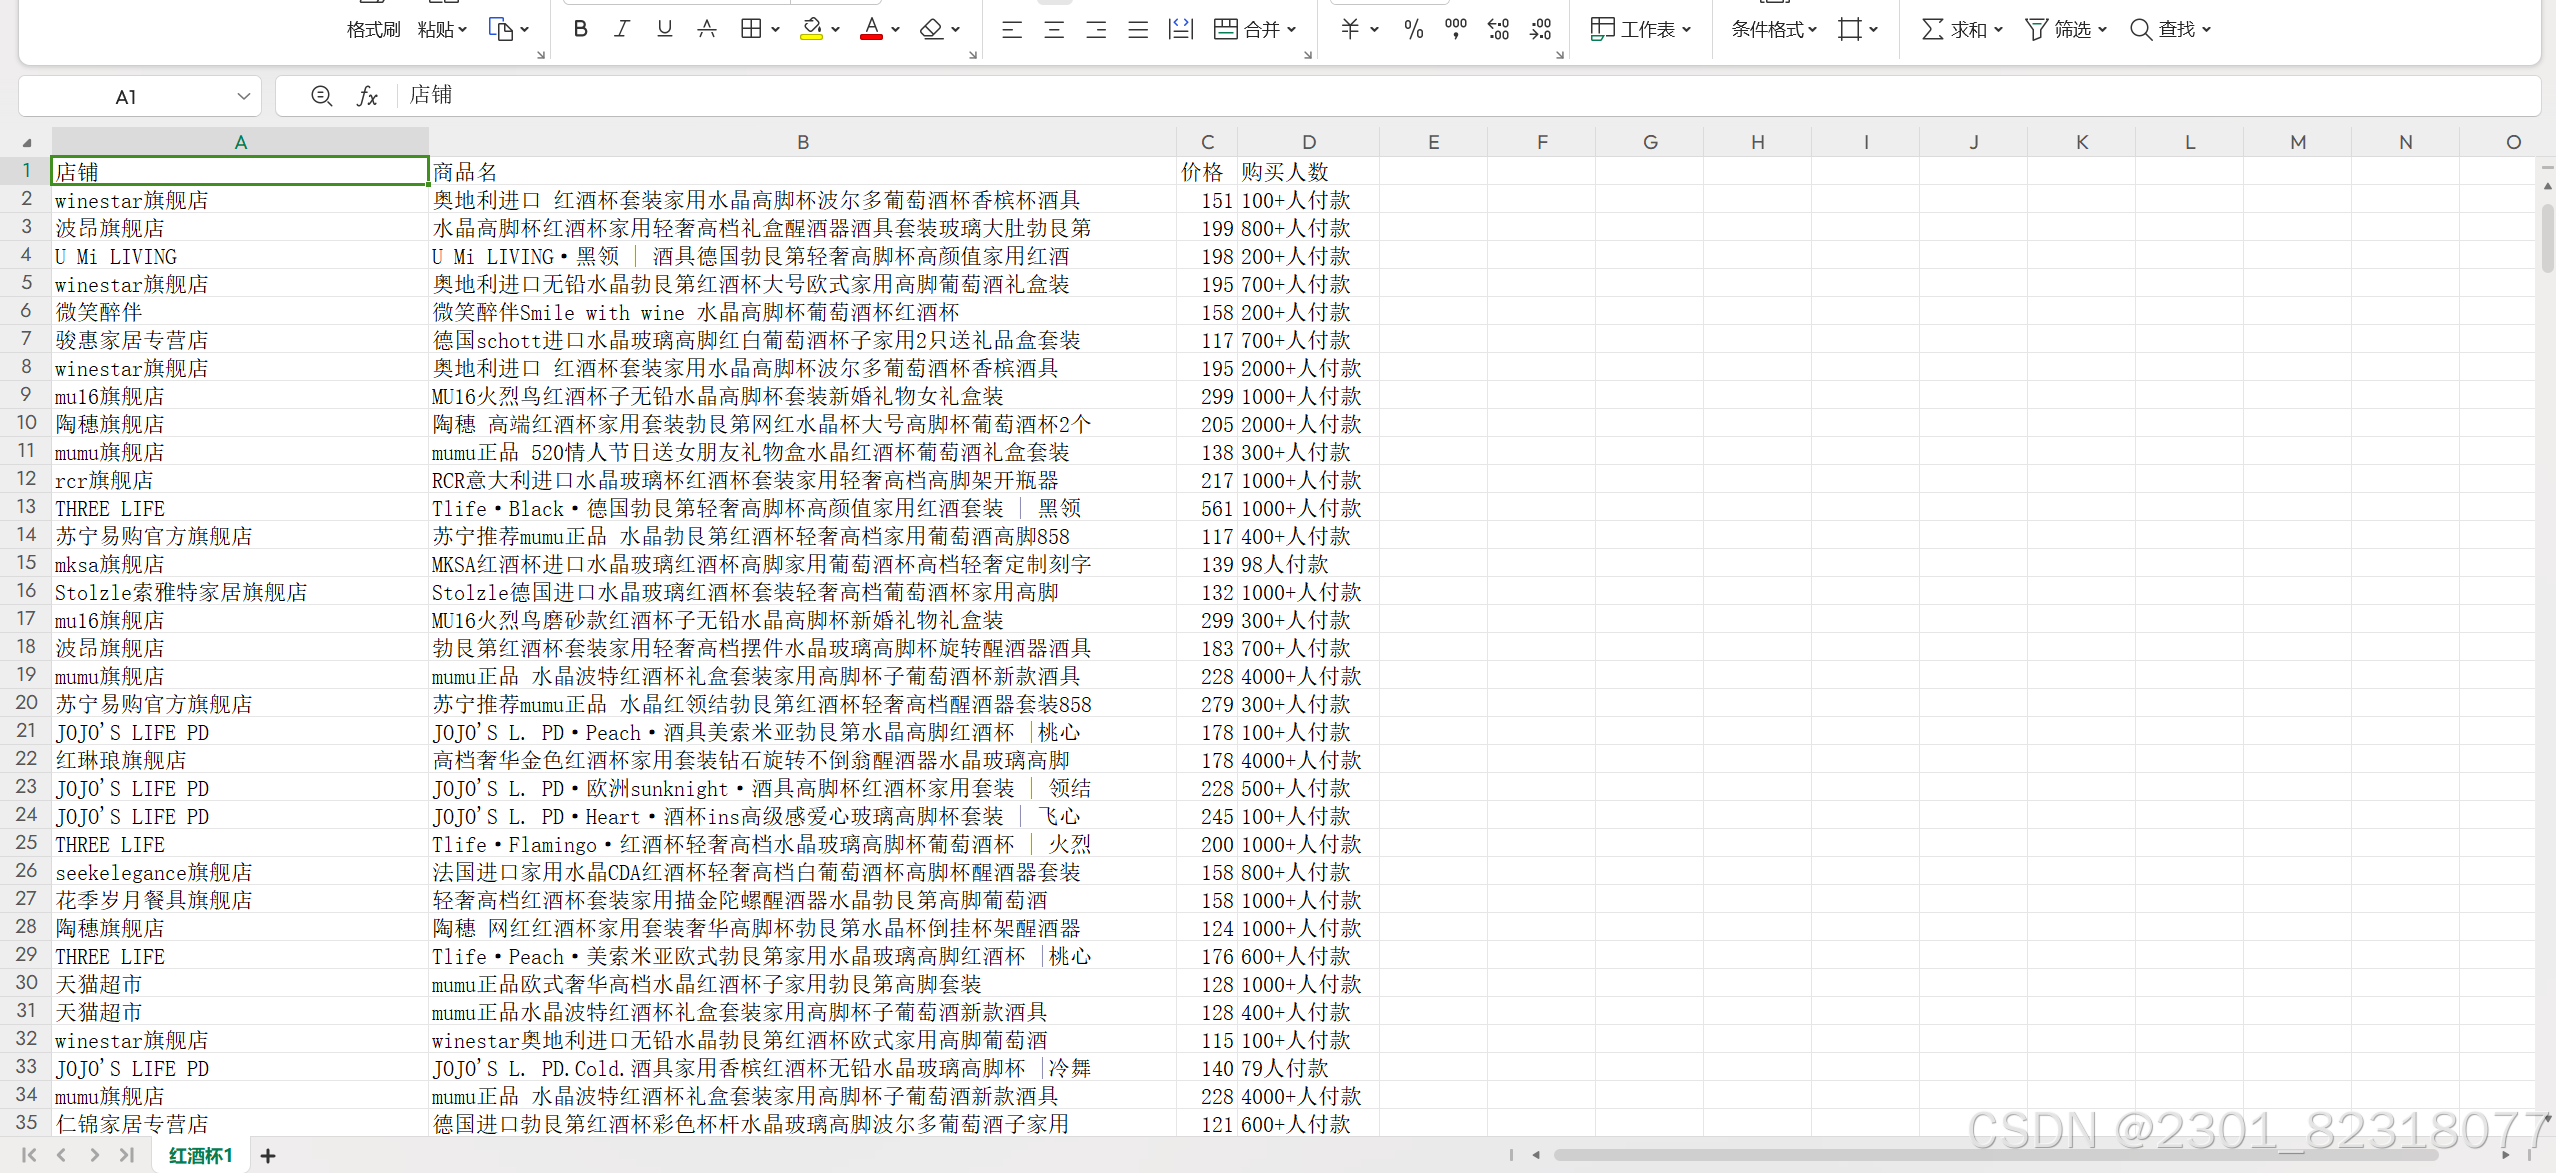
Task: Click the select-all corner triangle
Action: (27, 143)
